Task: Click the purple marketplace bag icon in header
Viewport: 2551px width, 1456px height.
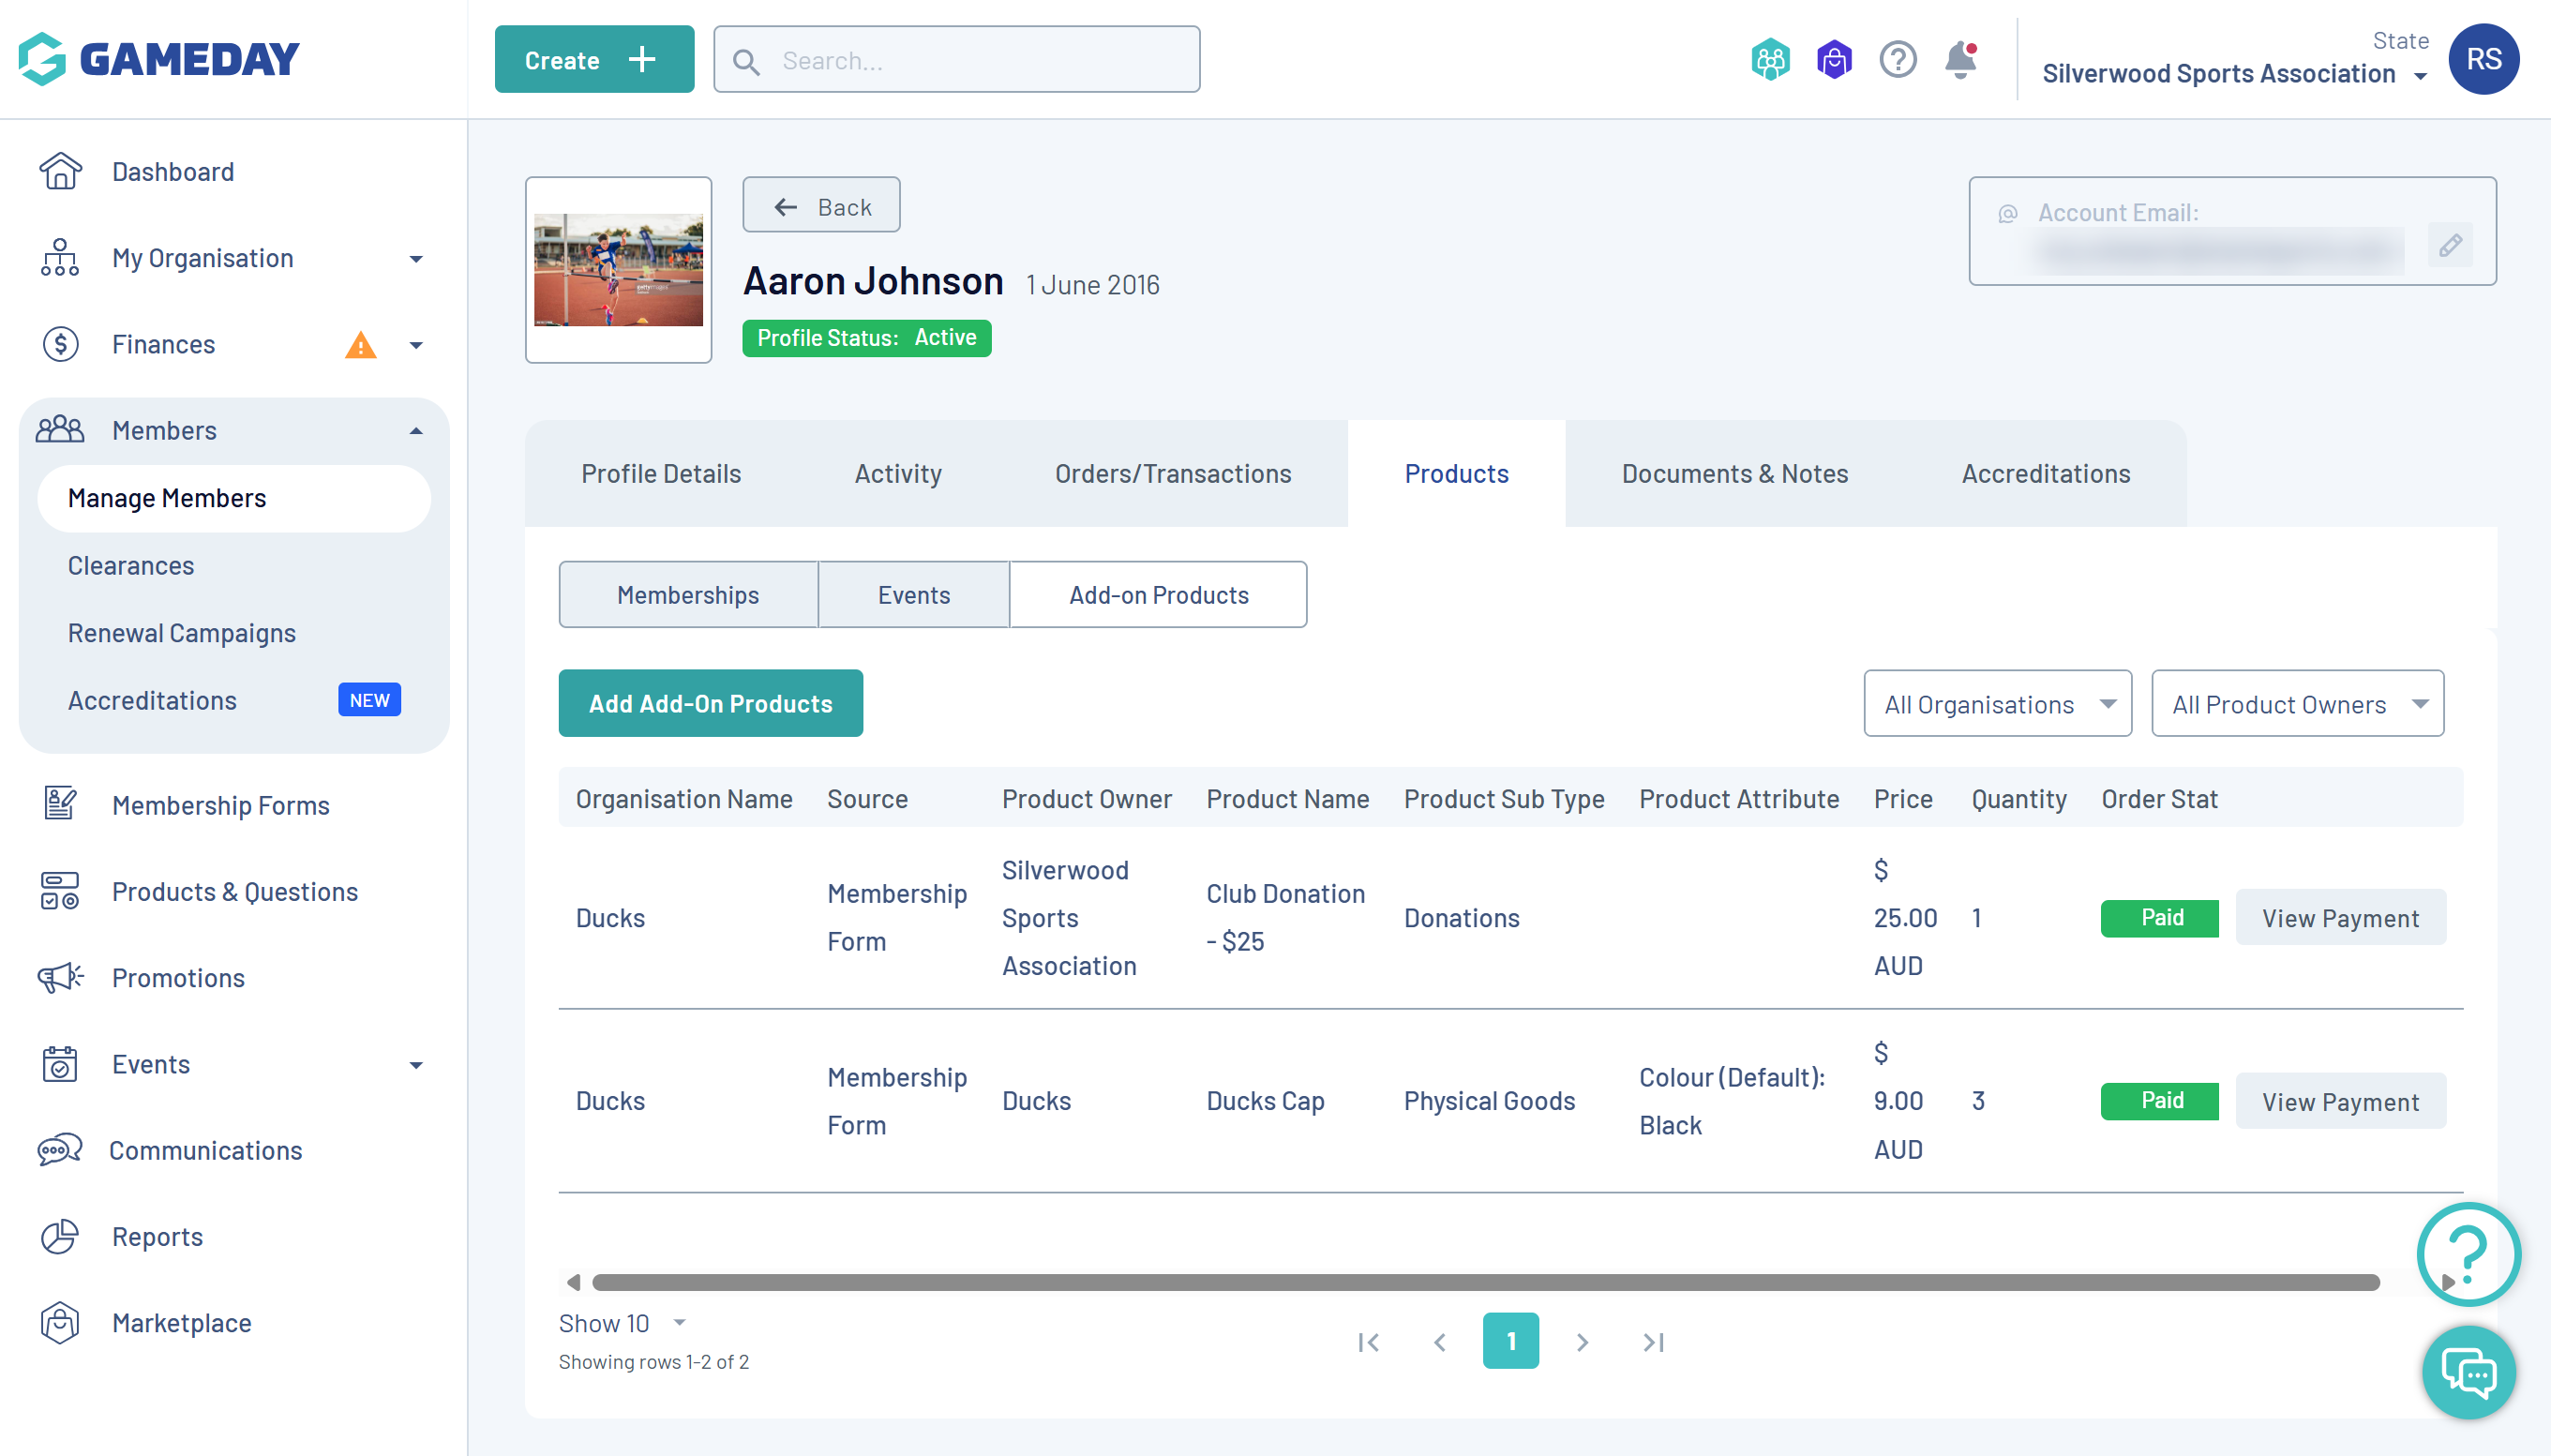Action: point(1834,60)
